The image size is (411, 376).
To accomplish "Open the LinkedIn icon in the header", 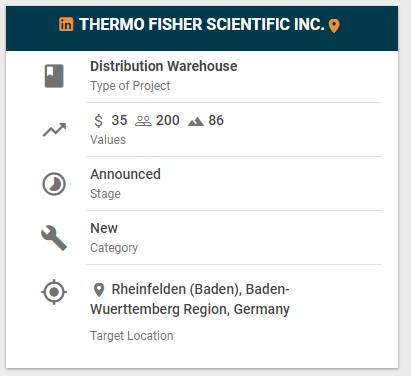I will [66, 24].
